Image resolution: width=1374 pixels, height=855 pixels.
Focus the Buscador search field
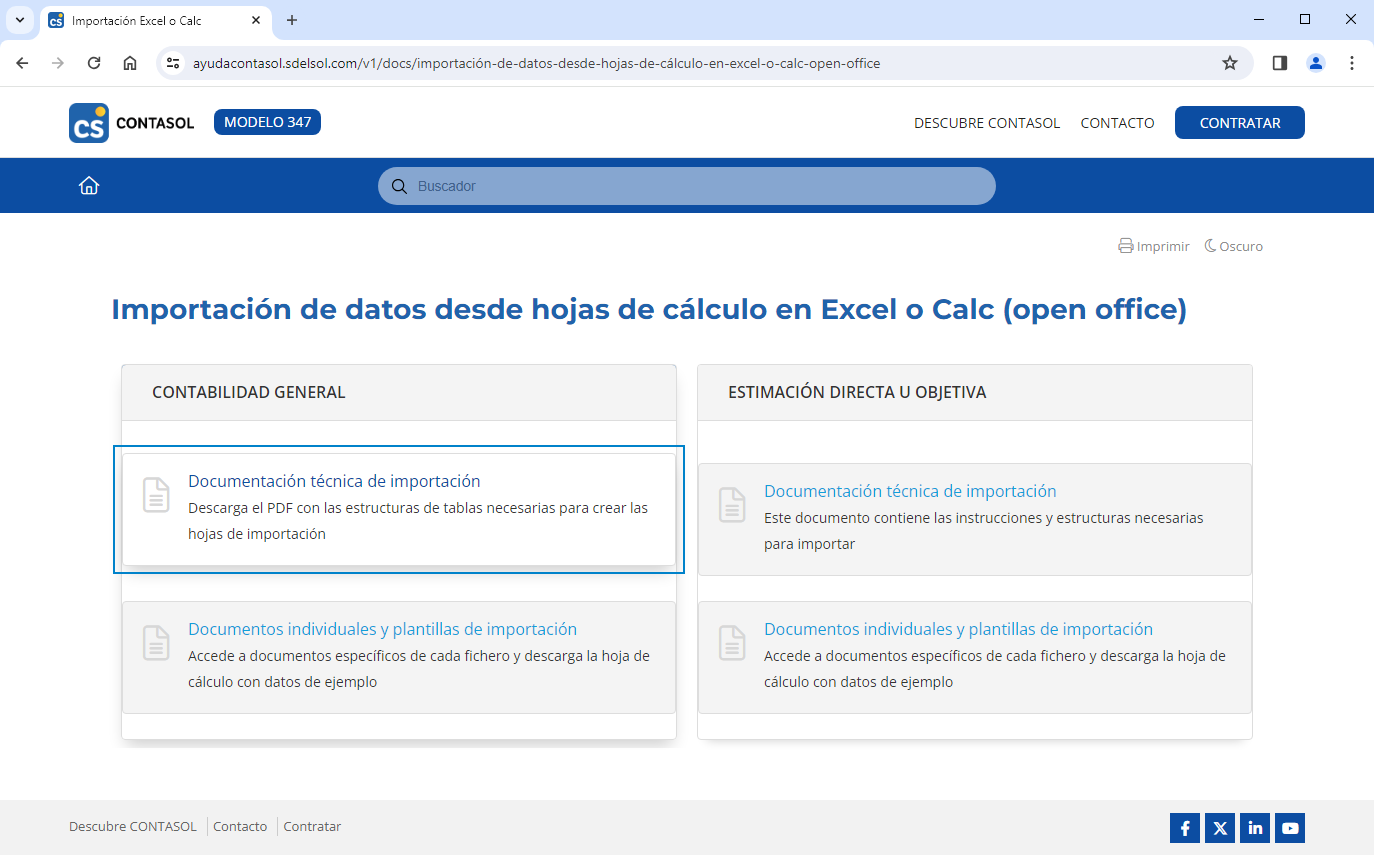pyautogui.click(x=687, y=186)
